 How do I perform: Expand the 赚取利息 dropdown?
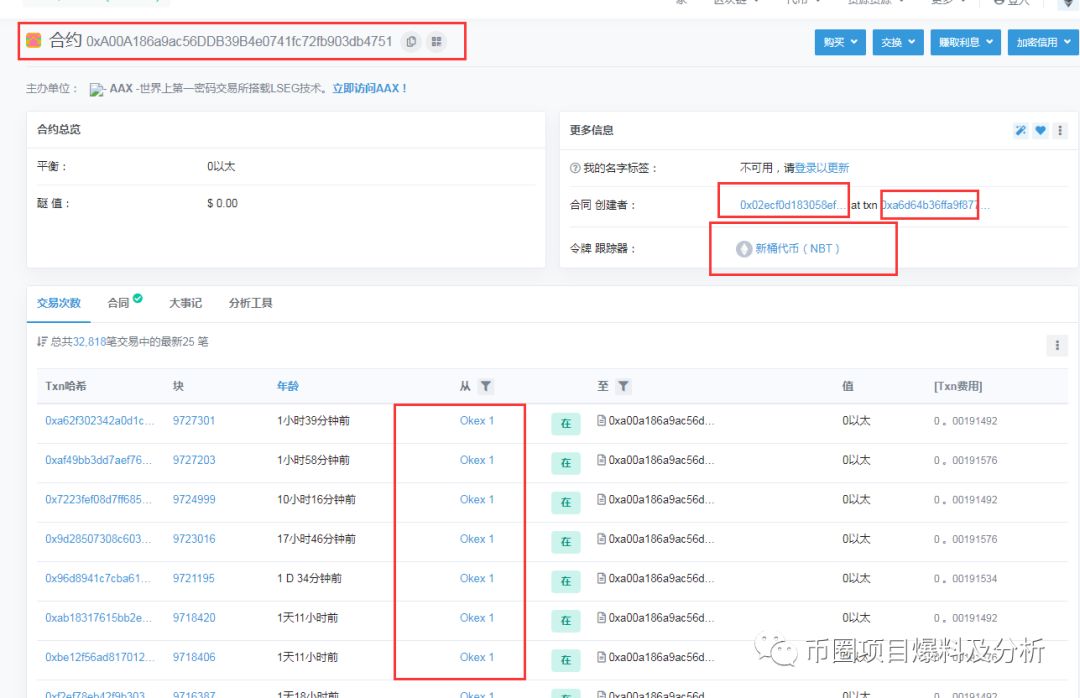[965, 42]
